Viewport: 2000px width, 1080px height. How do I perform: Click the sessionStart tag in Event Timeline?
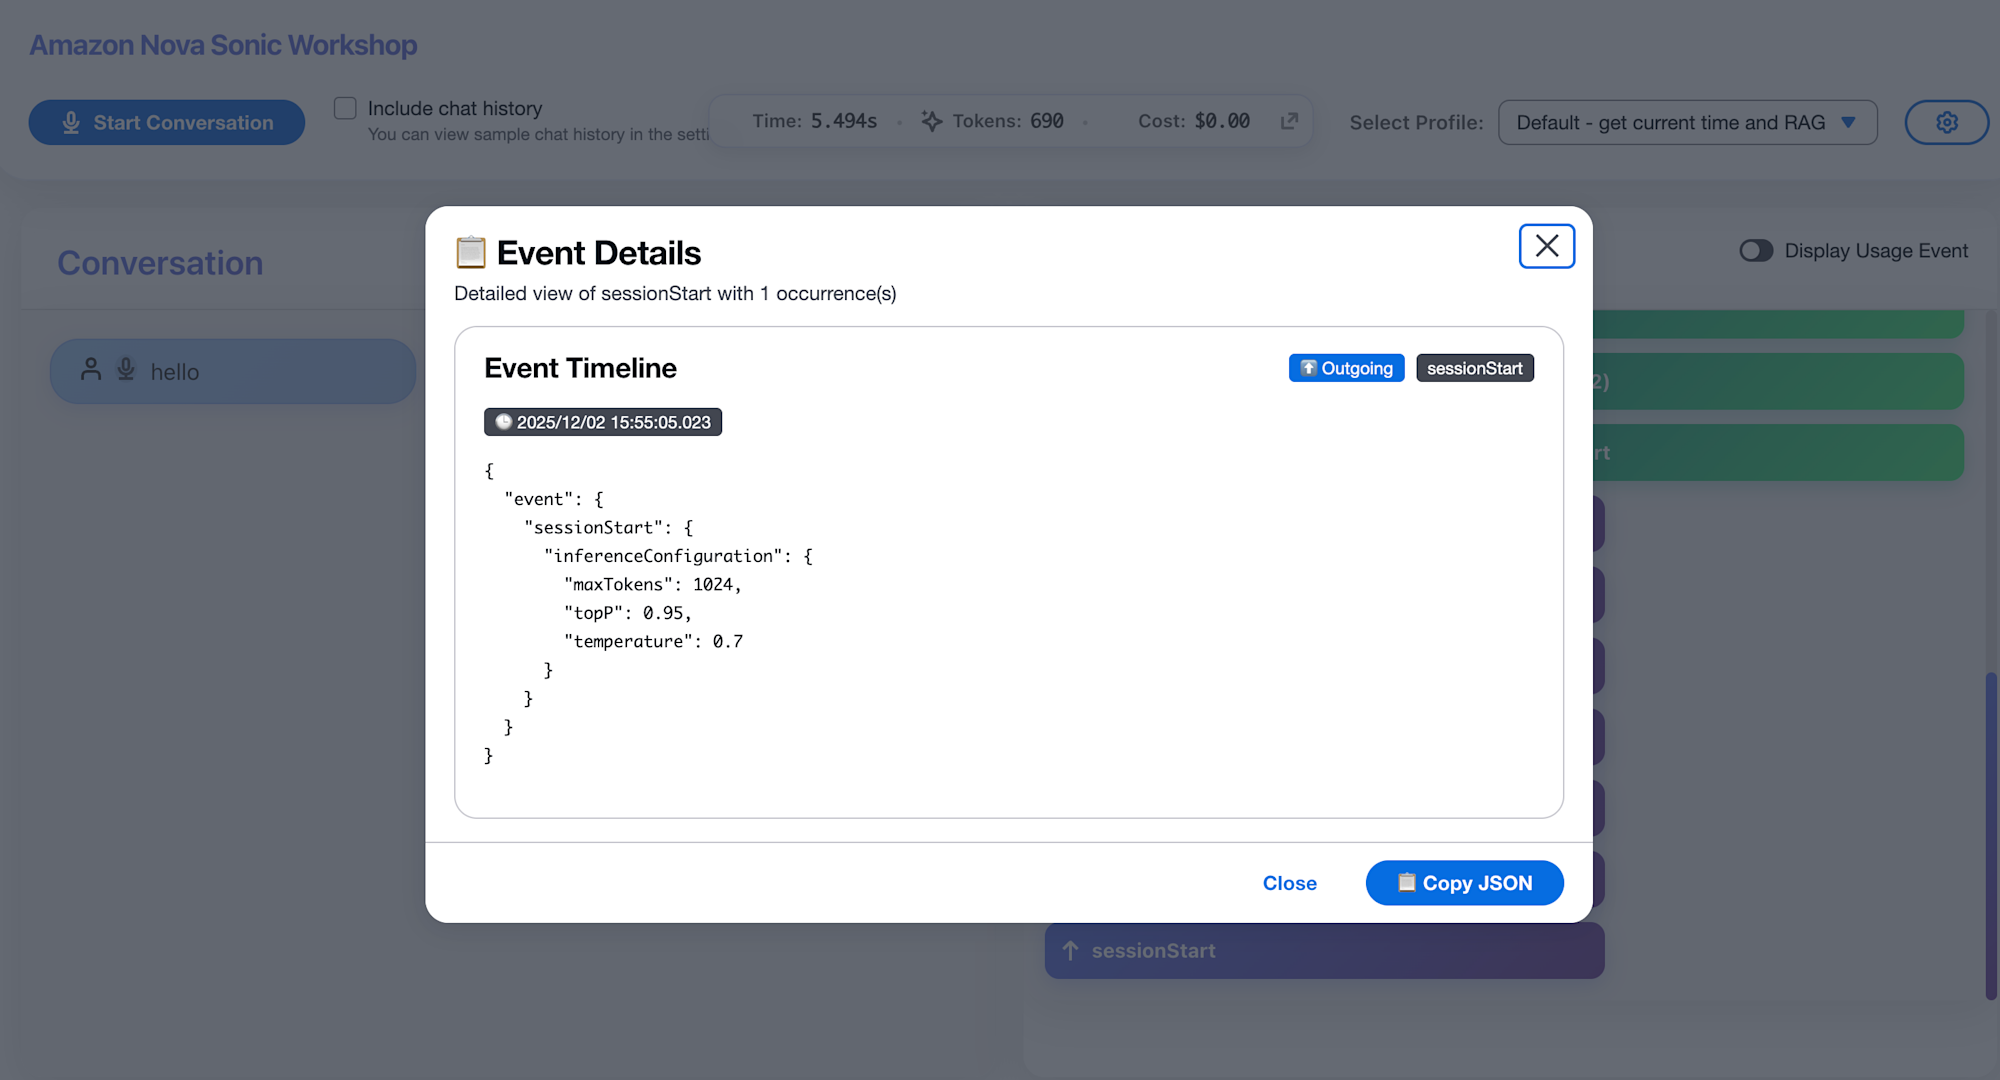pyautogui.click(x=1474, y=368)
